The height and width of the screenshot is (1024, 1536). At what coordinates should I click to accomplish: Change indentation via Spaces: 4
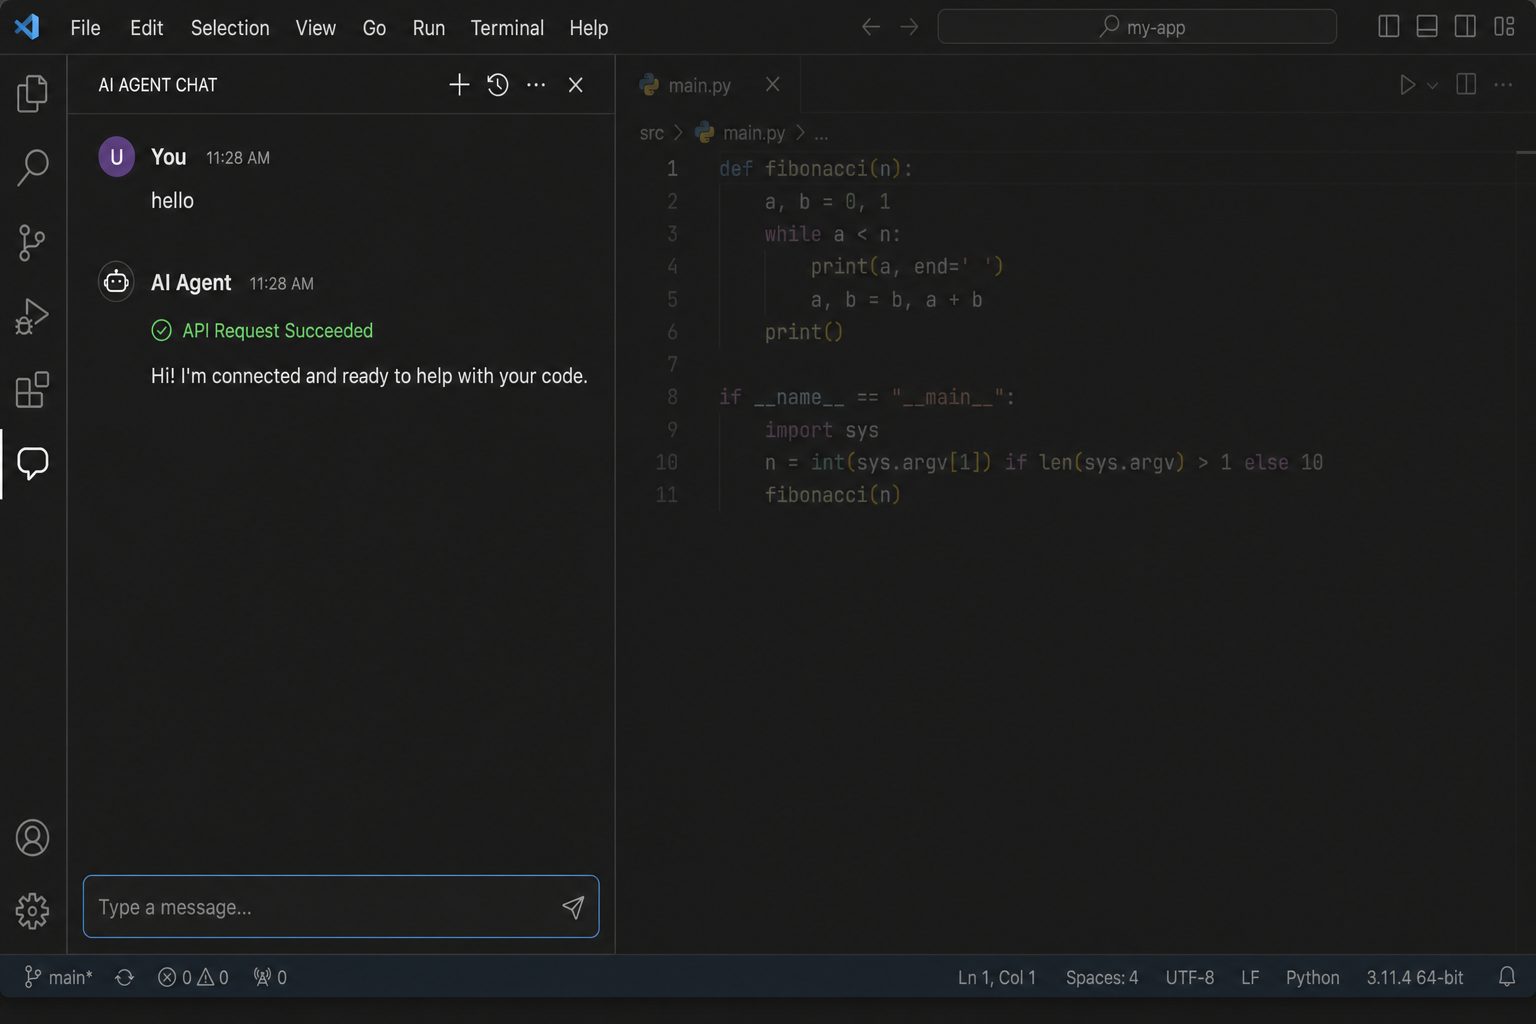pos(1101,977)
